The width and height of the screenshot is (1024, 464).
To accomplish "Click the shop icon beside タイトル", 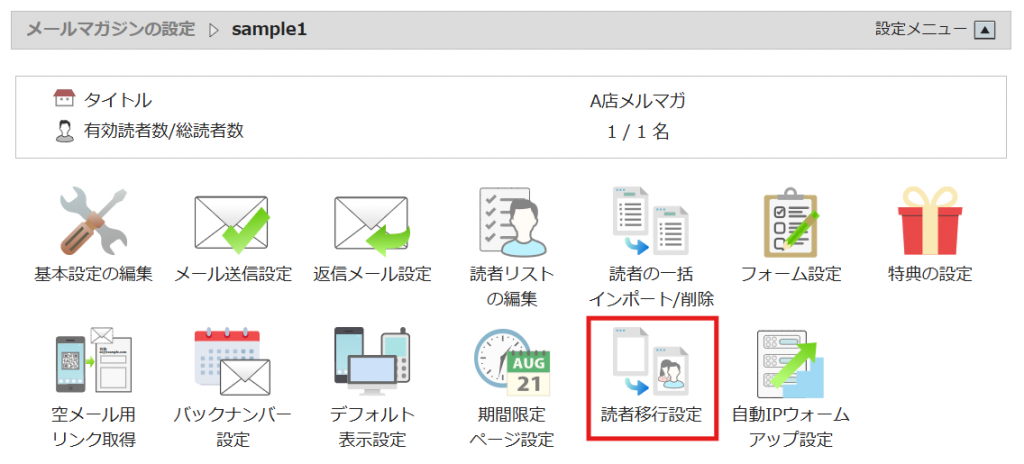I will [63, 99].
